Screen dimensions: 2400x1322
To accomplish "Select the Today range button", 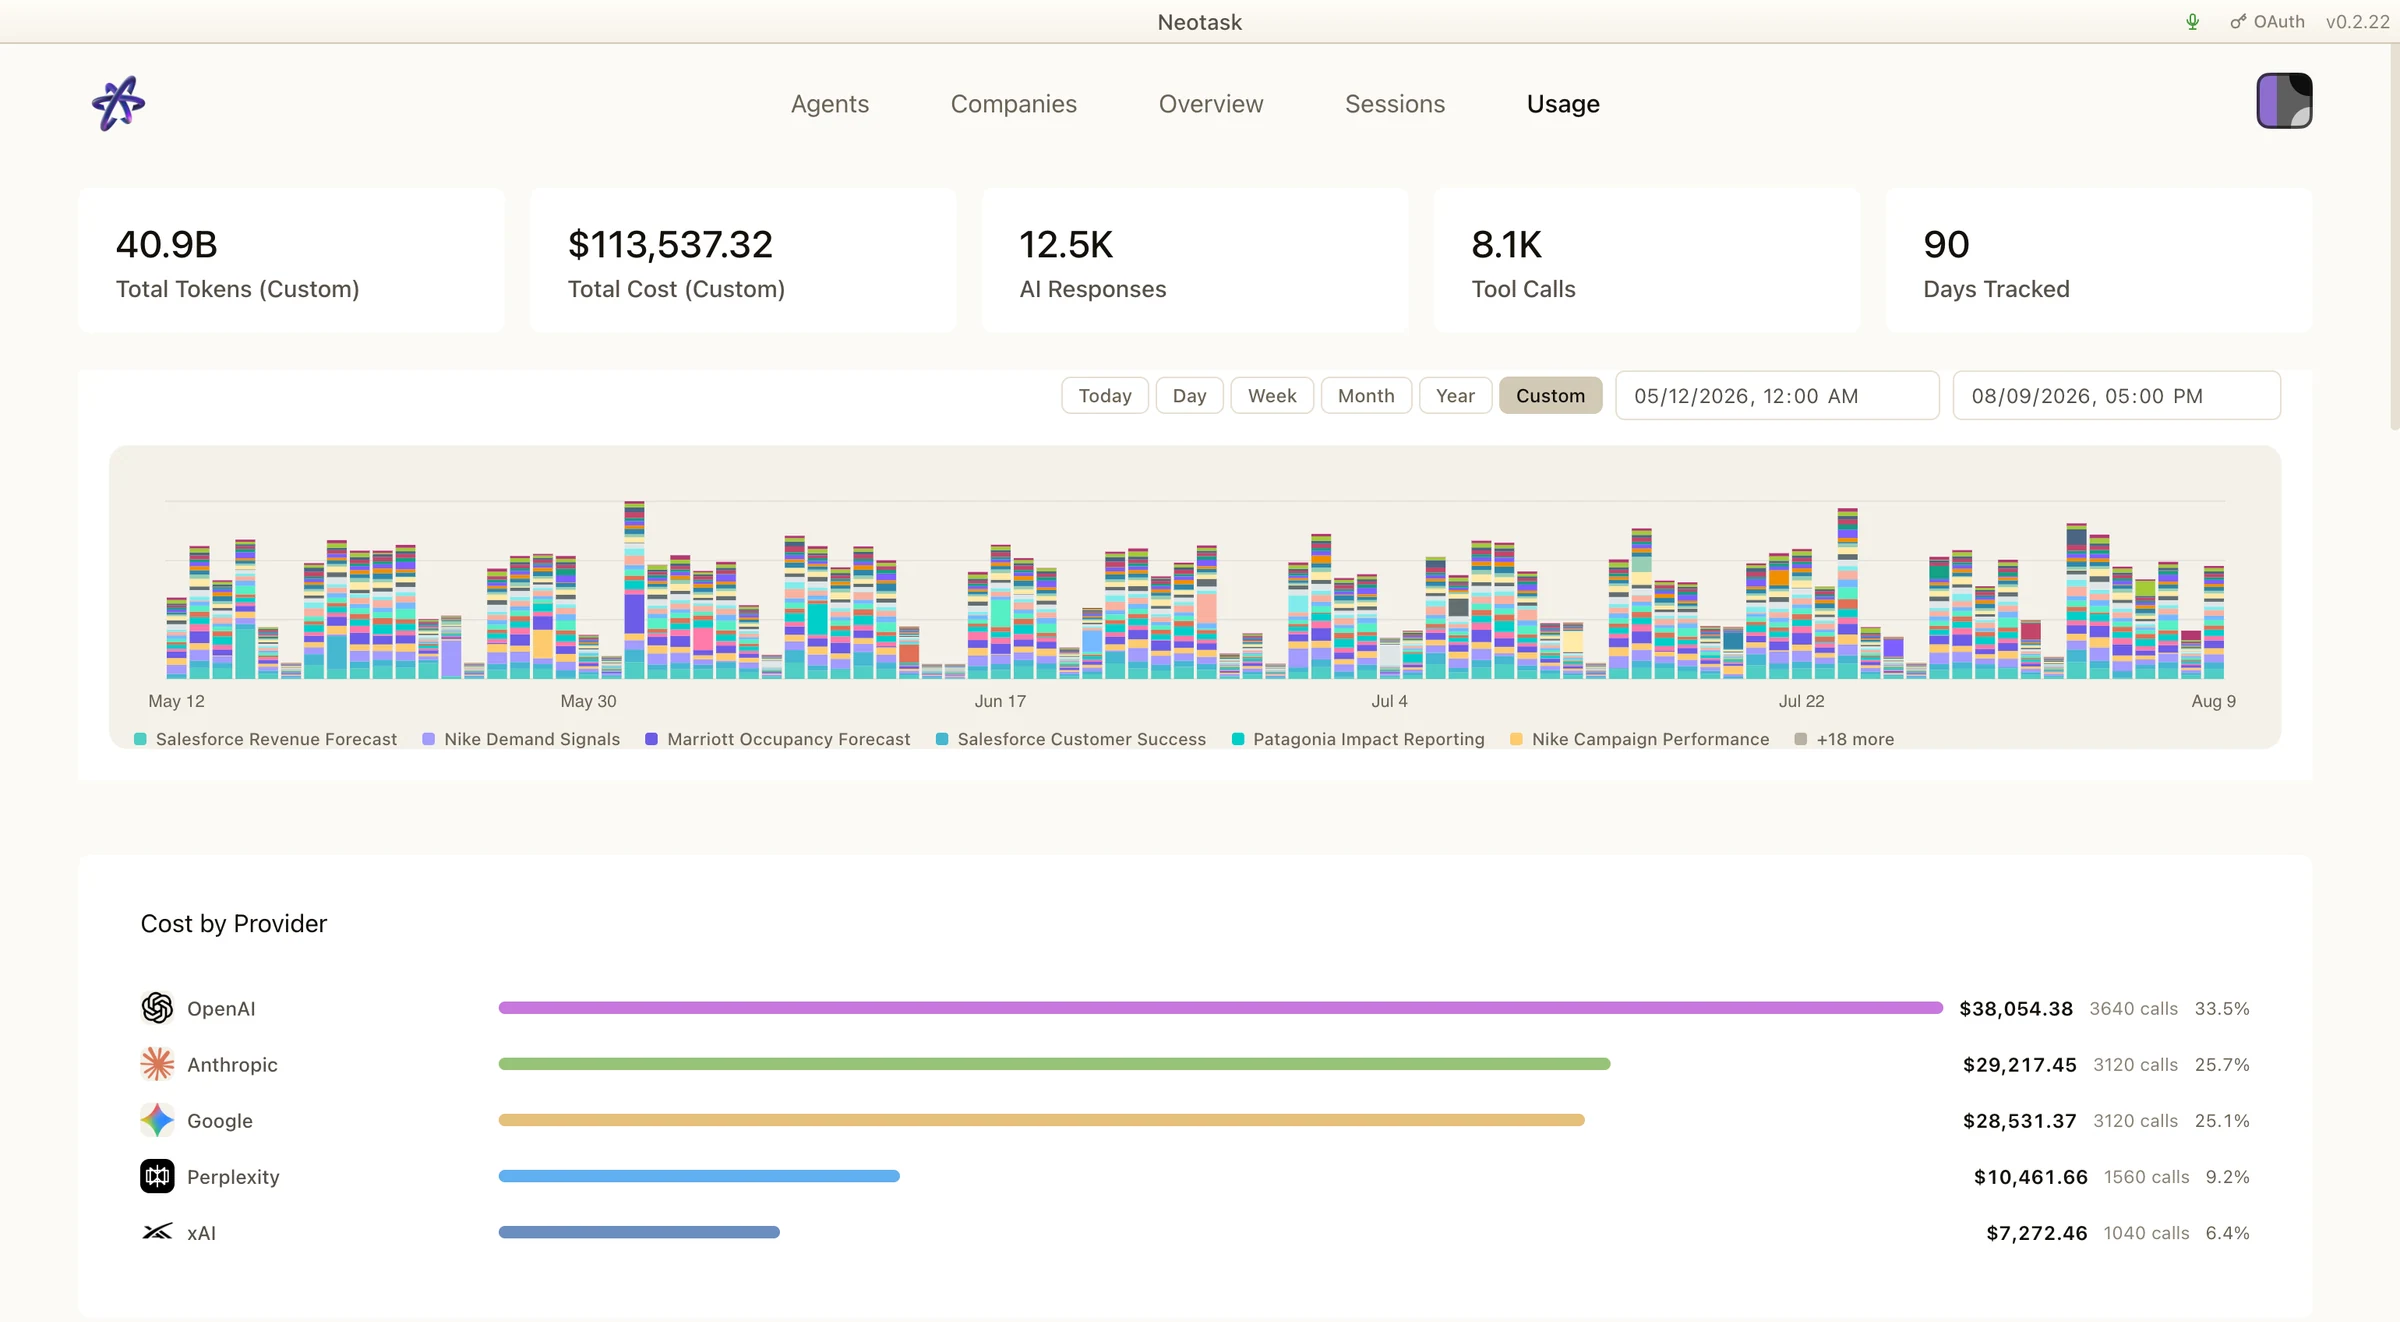I will pos(1104,395).
